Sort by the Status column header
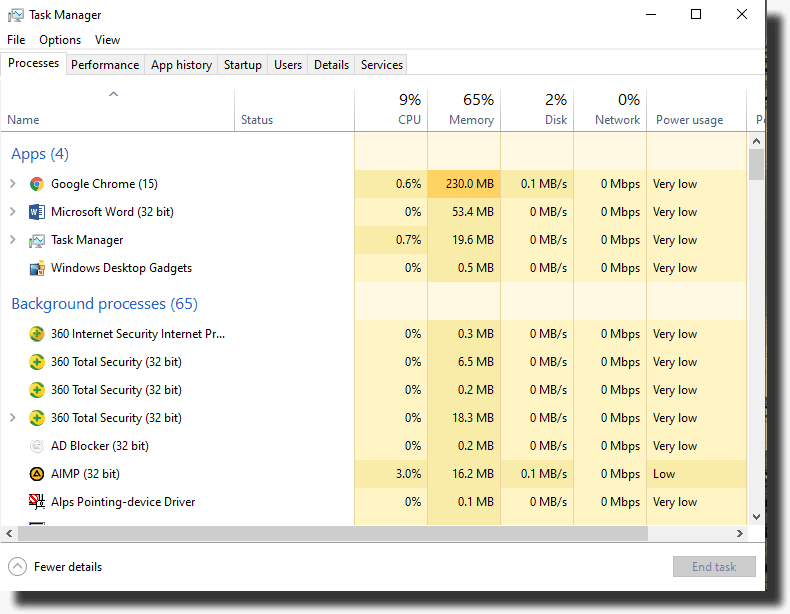Image resolution: width=790 pixels, height=614 pixels. pyautogui.click(x=294, y=111)
